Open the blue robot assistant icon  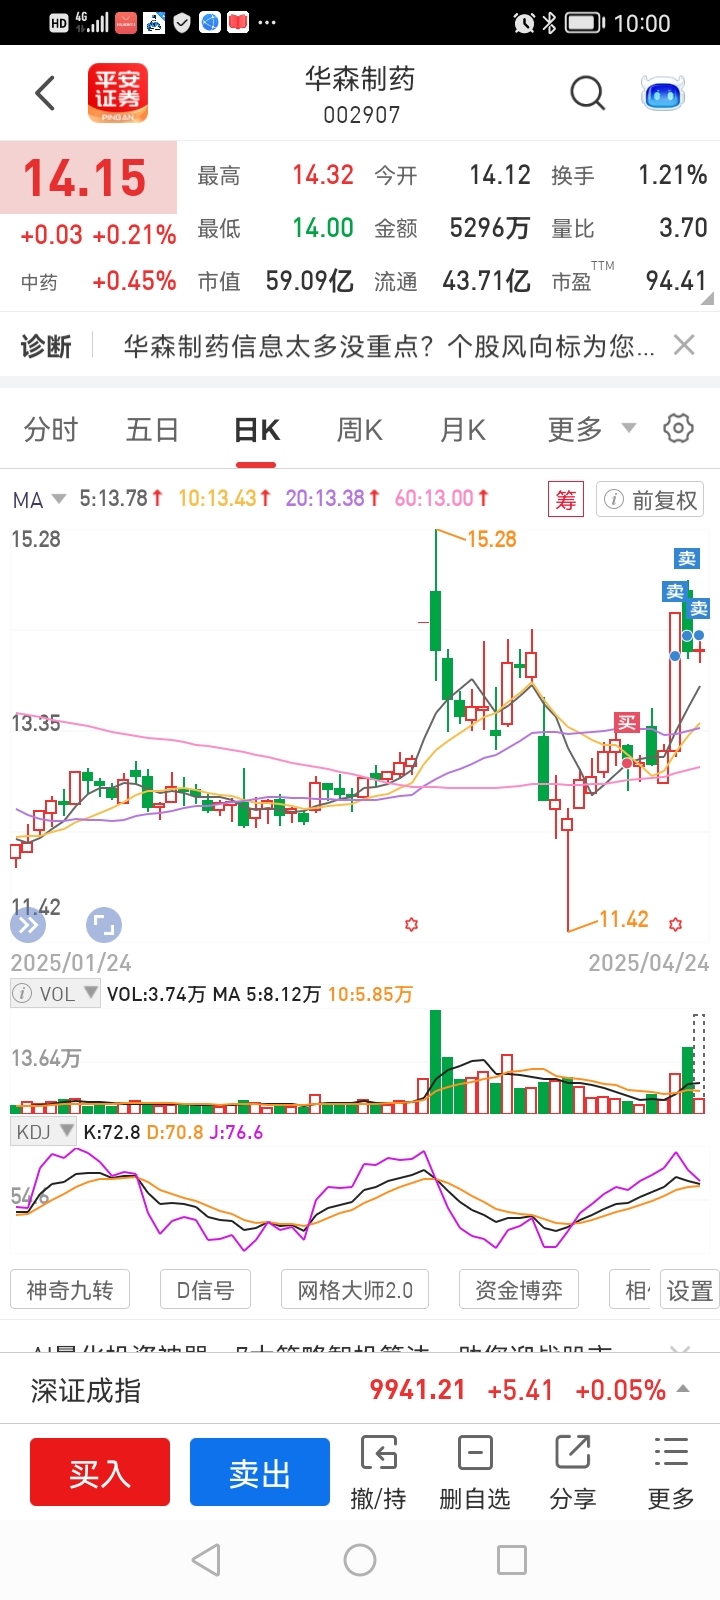pyautogui.click(x=662, y=94)
